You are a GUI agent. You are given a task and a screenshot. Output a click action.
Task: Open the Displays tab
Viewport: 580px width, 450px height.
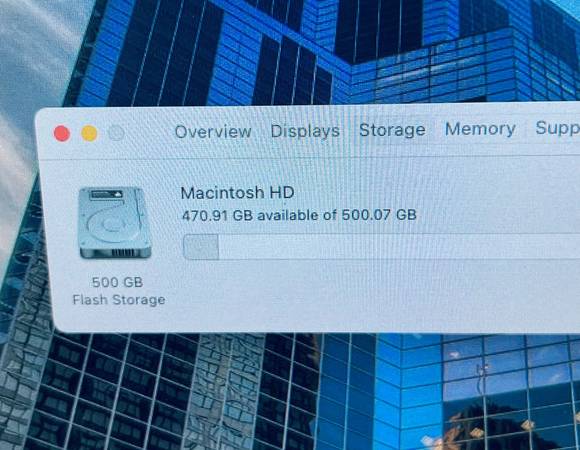click(305, 131)
